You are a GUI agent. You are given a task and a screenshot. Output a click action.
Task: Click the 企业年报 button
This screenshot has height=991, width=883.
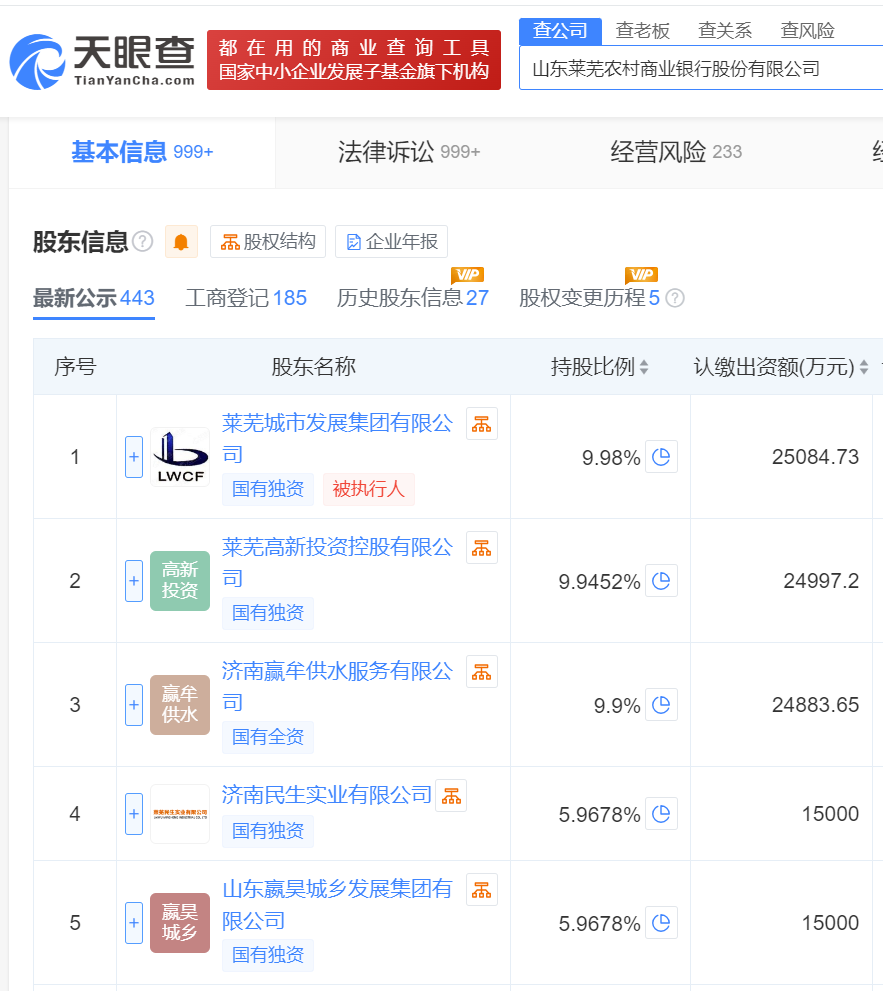(x=391, y=241)
